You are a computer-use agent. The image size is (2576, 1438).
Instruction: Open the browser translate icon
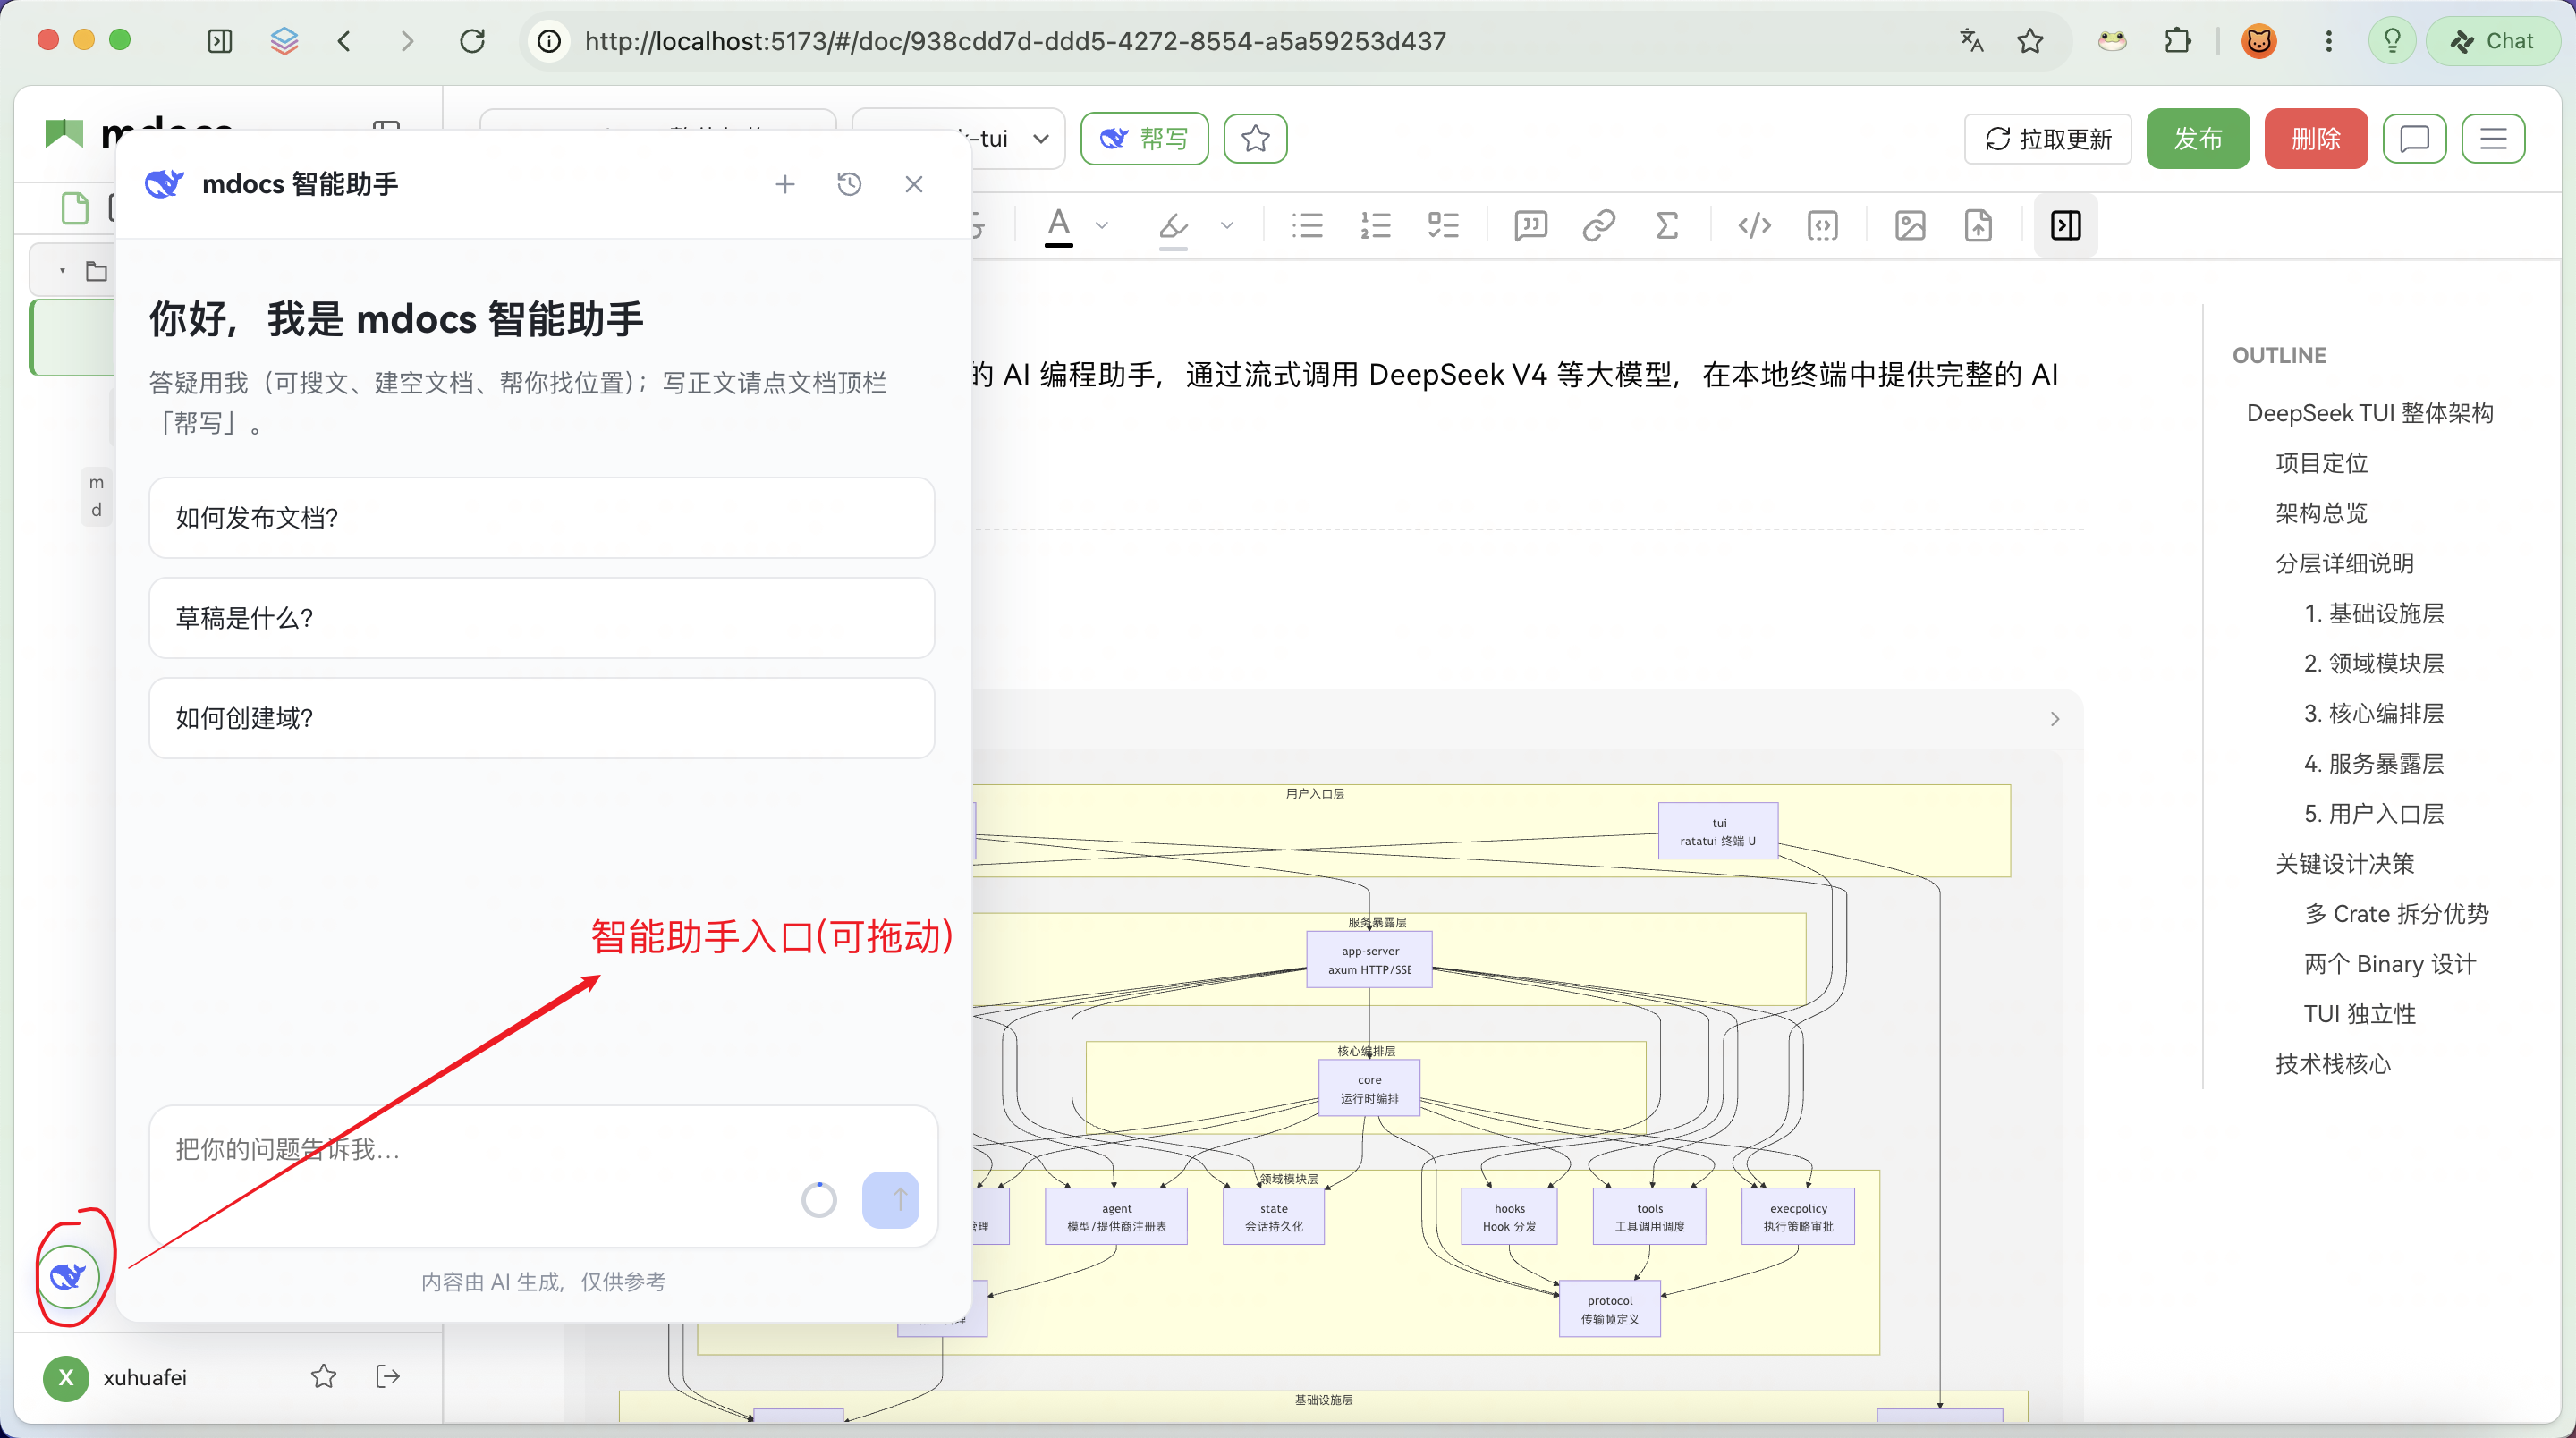1971,41
